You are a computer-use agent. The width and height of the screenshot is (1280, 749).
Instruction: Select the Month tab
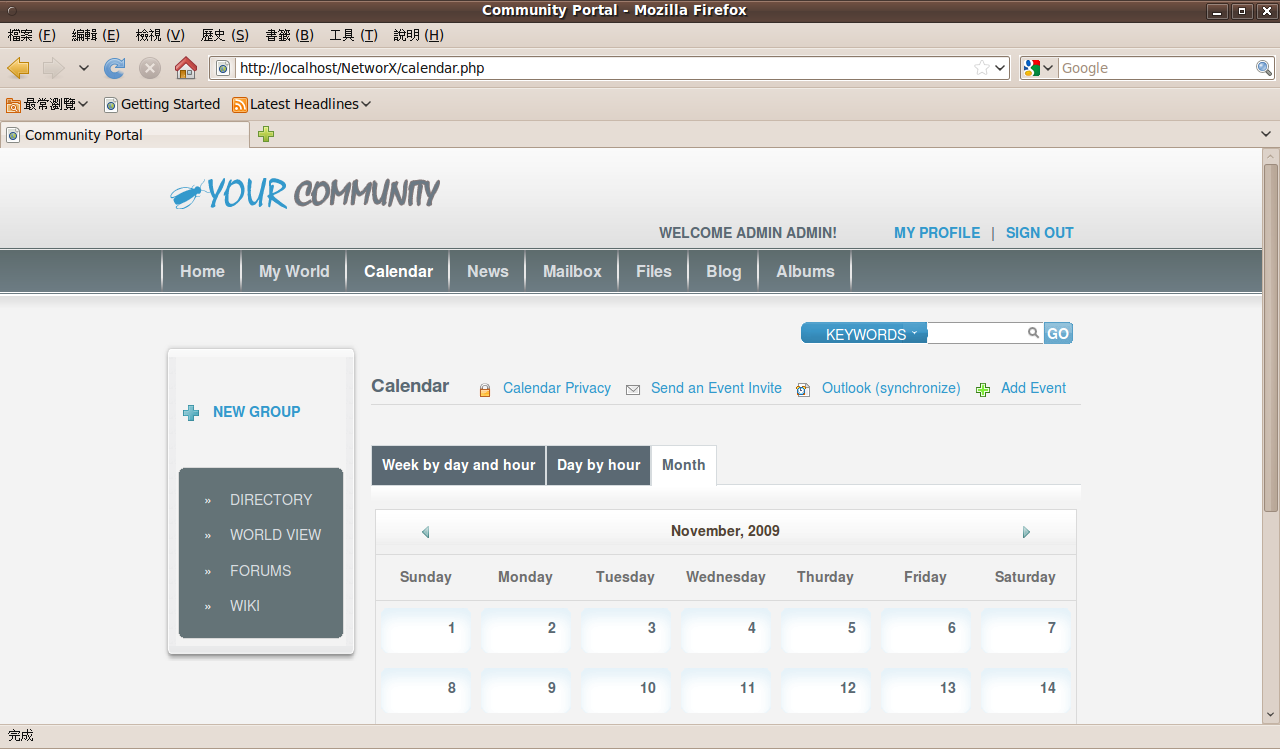click(x=684, y=465)
